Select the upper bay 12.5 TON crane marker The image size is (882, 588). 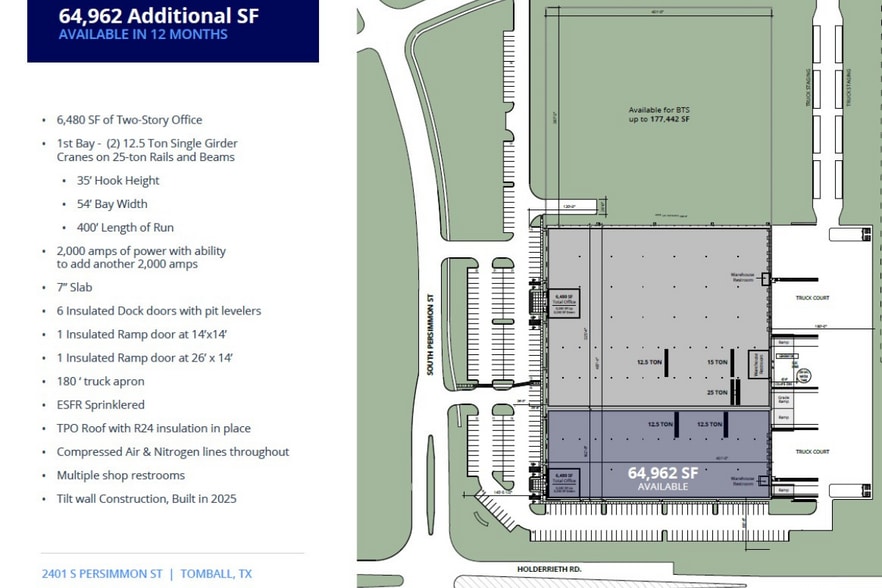651,361
